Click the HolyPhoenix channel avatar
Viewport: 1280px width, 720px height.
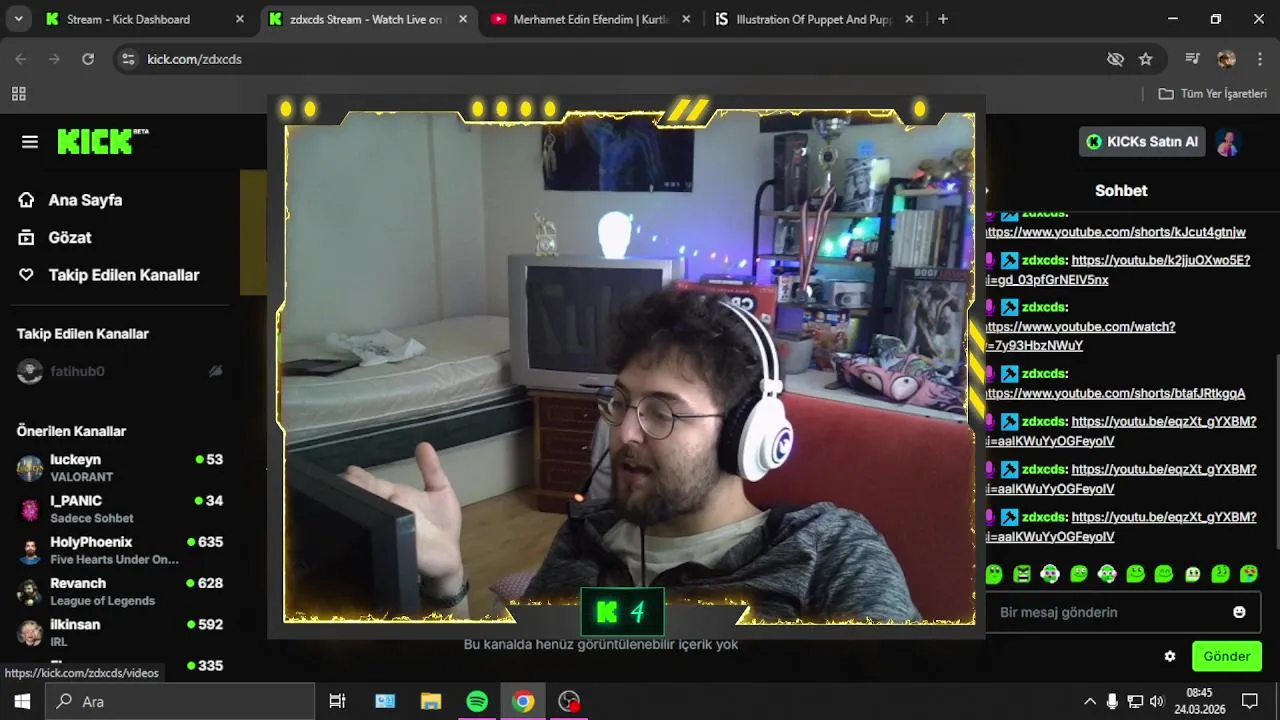(30, 550)
